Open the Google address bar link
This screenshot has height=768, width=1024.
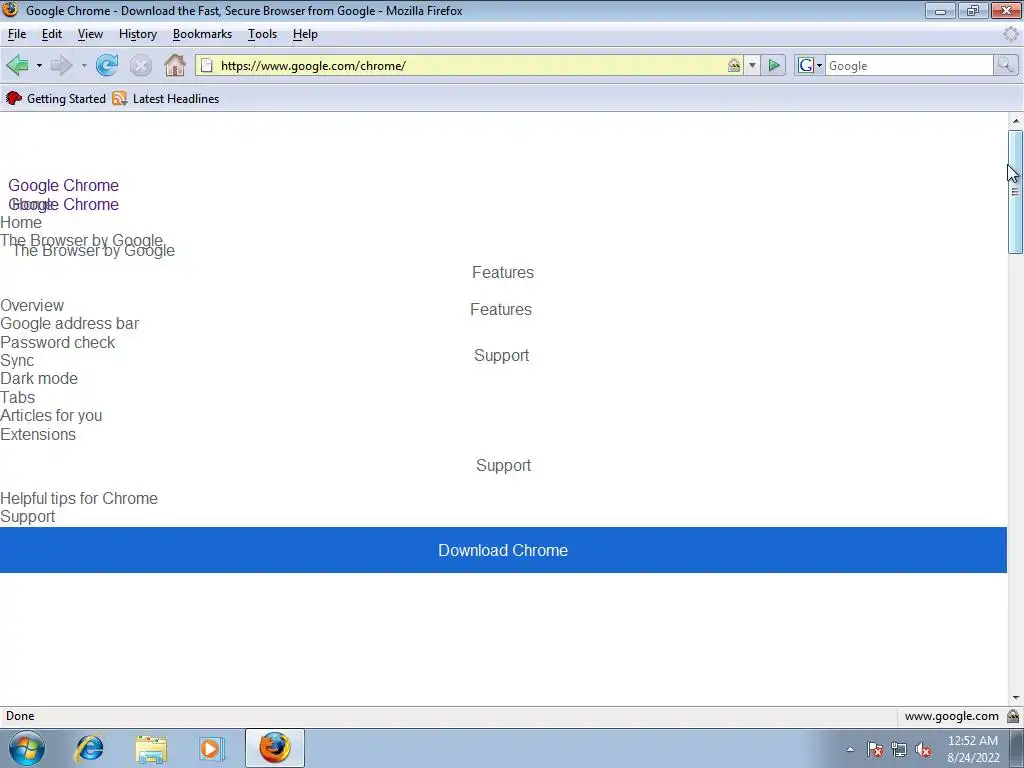click(x=69, y=323)
